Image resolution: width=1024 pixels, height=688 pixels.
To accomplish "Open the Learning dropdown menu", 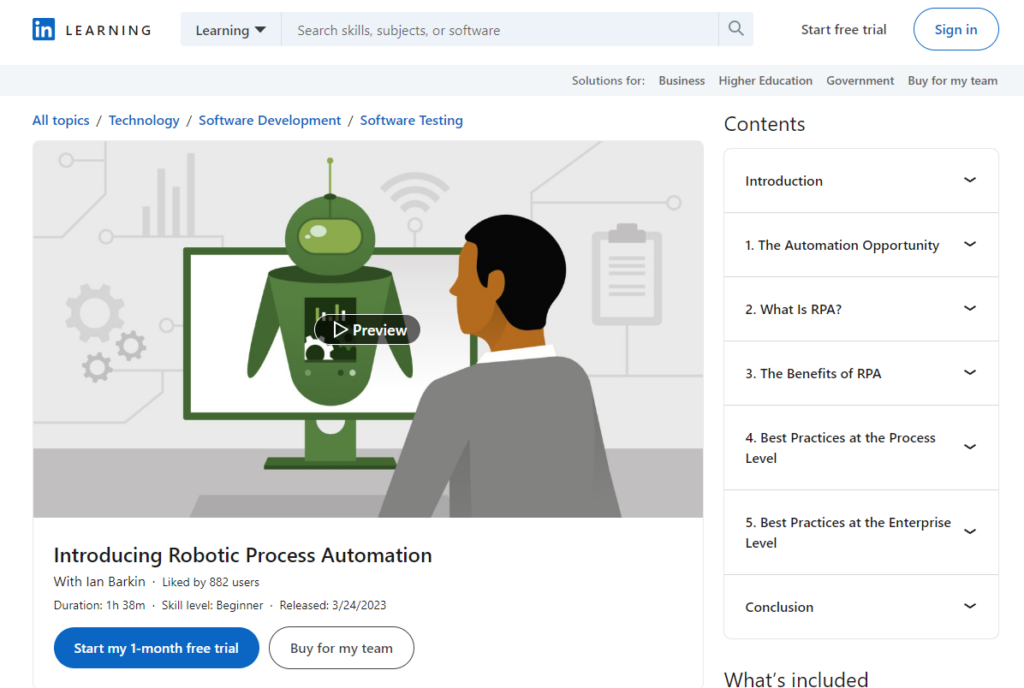I will pyautogui.click(x=231, y=30).
